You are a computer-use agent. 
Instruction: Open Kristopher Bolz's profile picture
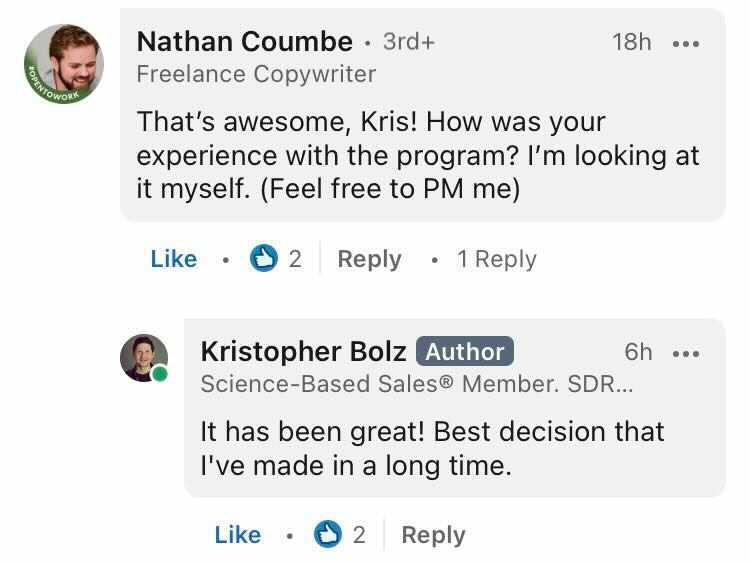click(x=144, y=357)
